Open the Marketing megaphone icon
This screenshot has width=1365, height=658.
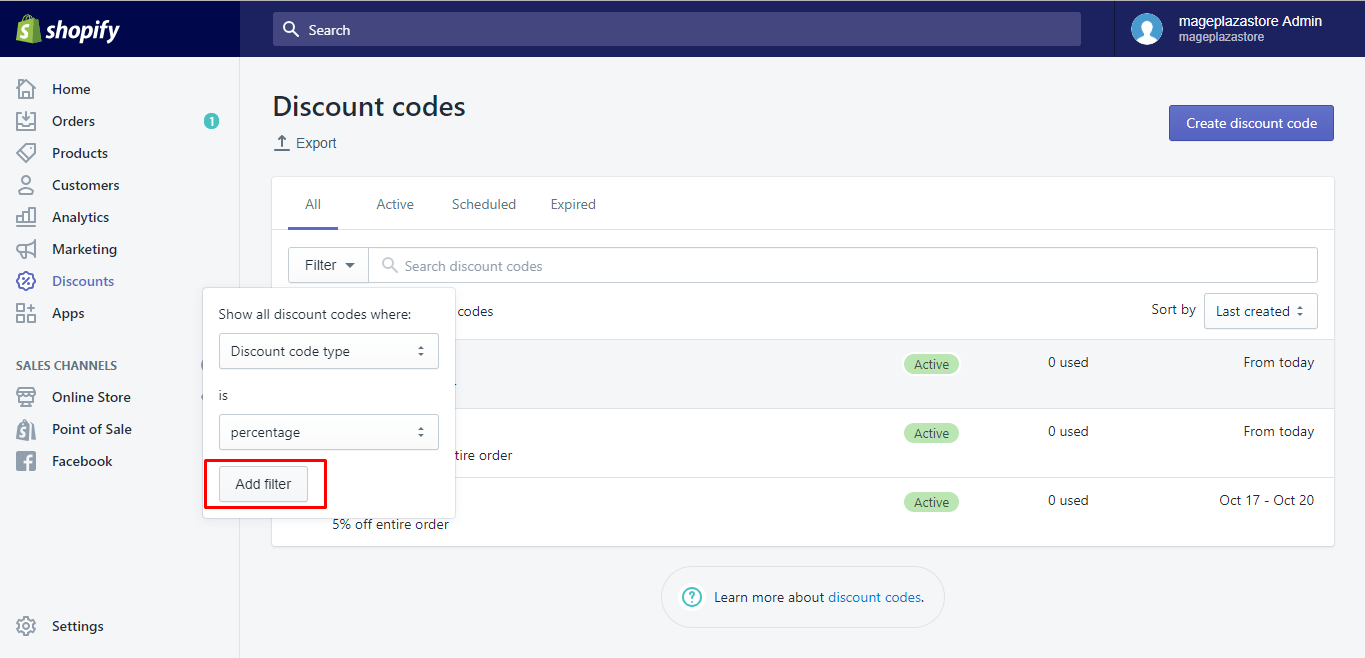click(28, 248)
